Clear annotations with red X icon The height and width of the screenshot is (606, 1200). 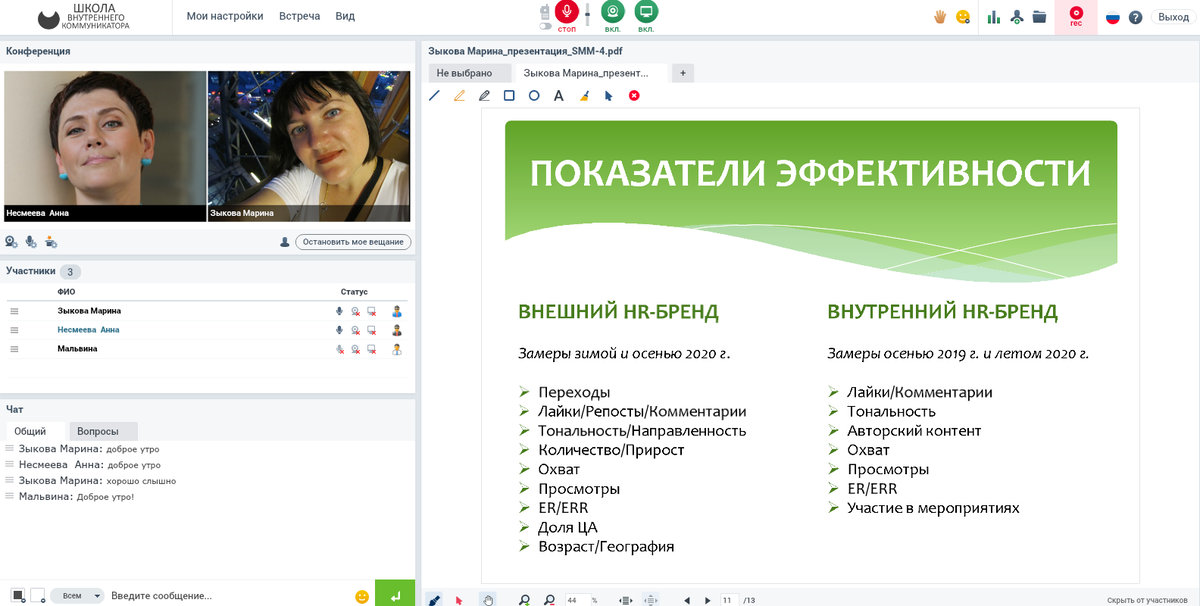tap(634, 96)
